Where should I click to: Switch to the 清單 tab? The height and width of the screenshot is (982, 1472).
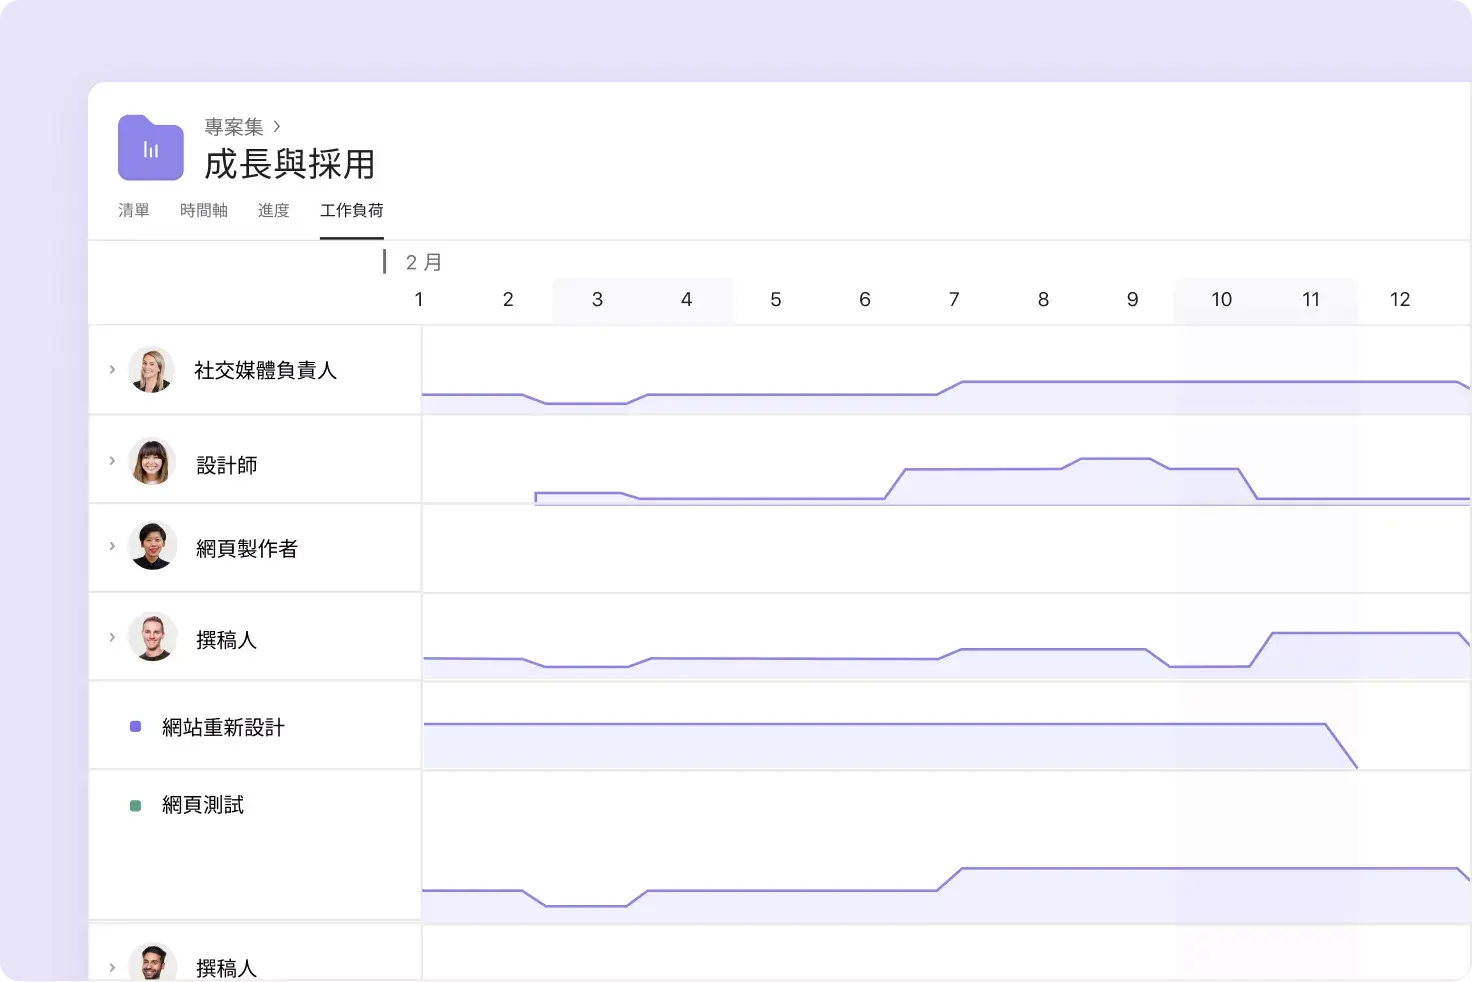133,210
